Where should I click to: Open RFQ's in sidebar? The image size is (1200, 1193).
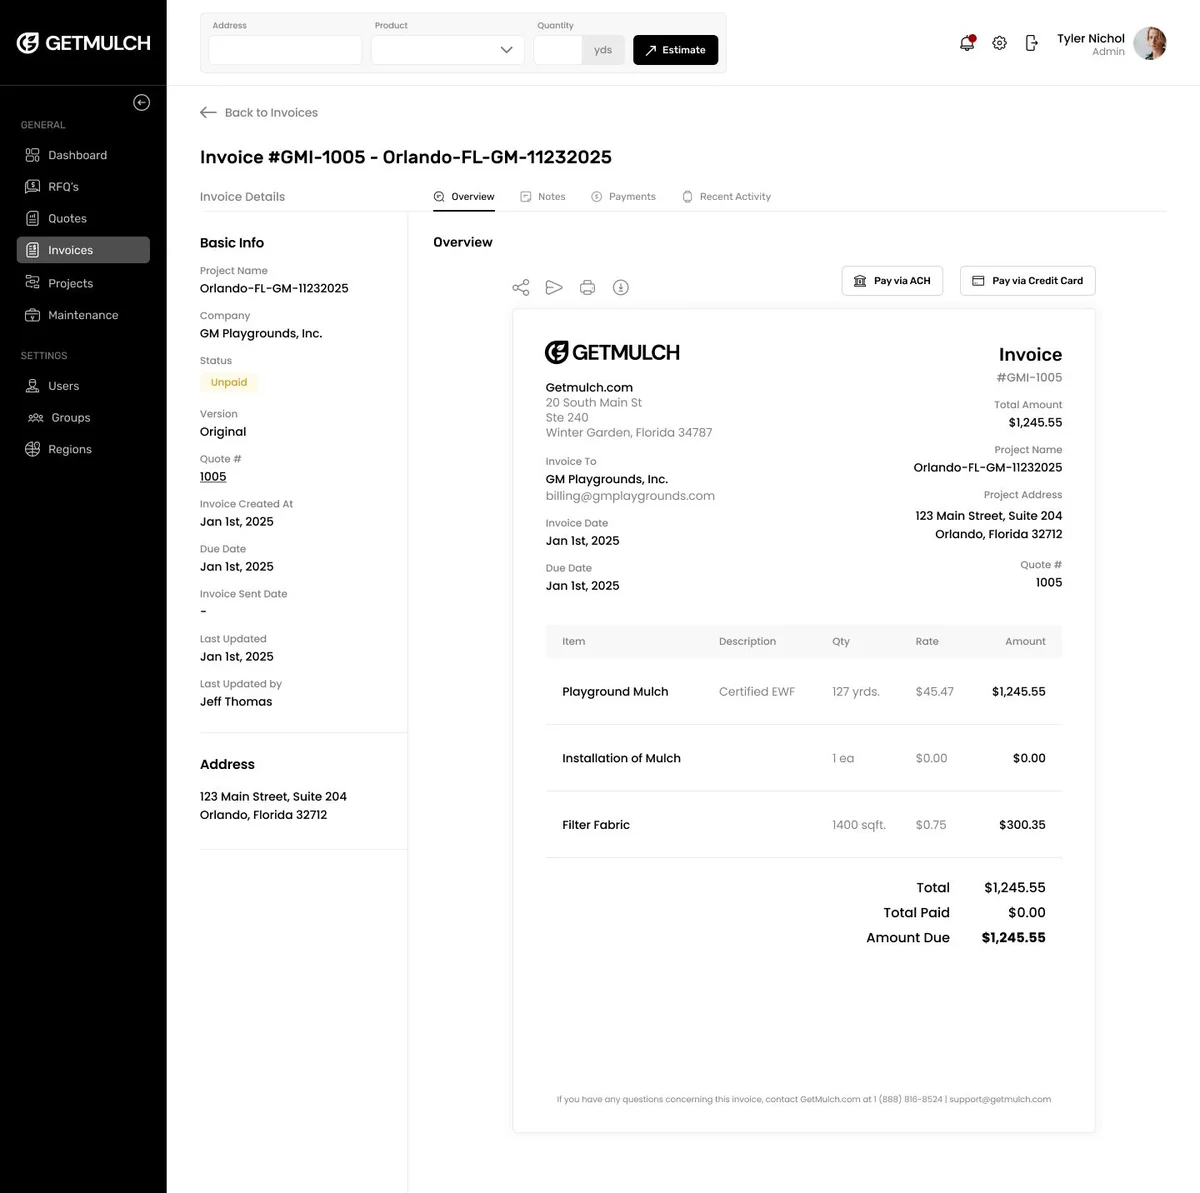[x=83, y=187]
